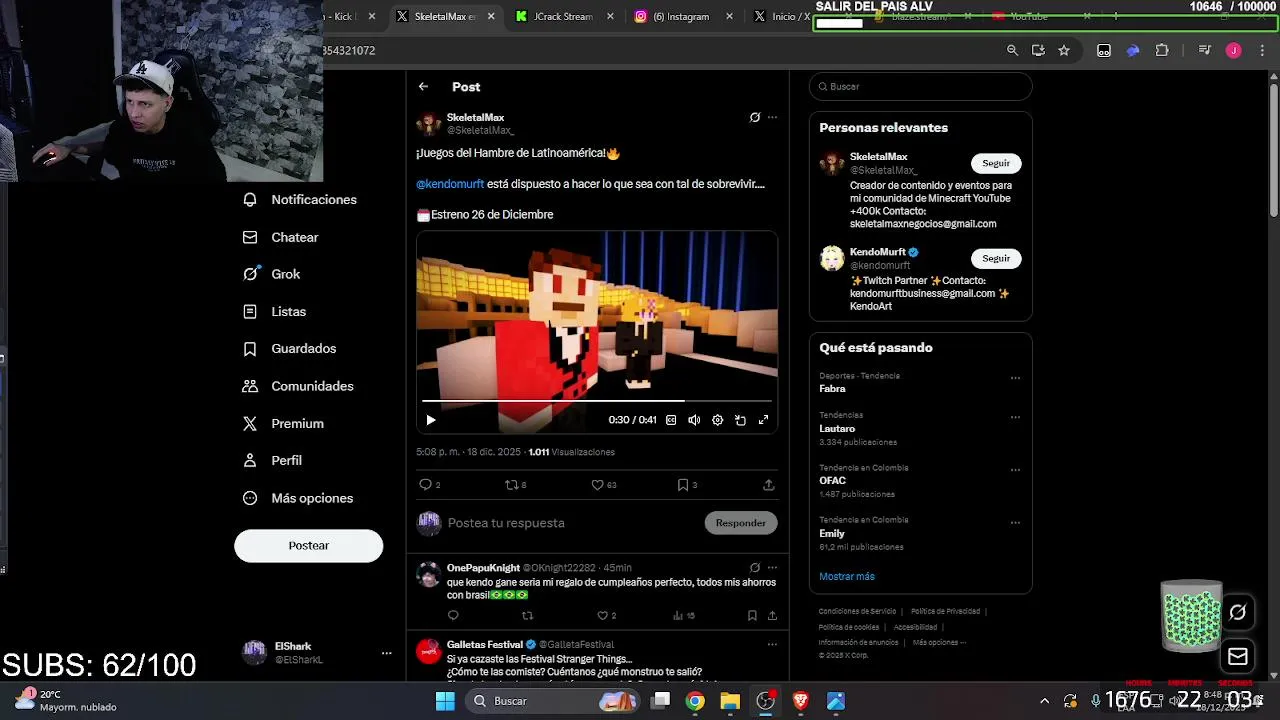Open Windows Start menu
Viewport: 1280px width, 720px height.
(445, 701)
